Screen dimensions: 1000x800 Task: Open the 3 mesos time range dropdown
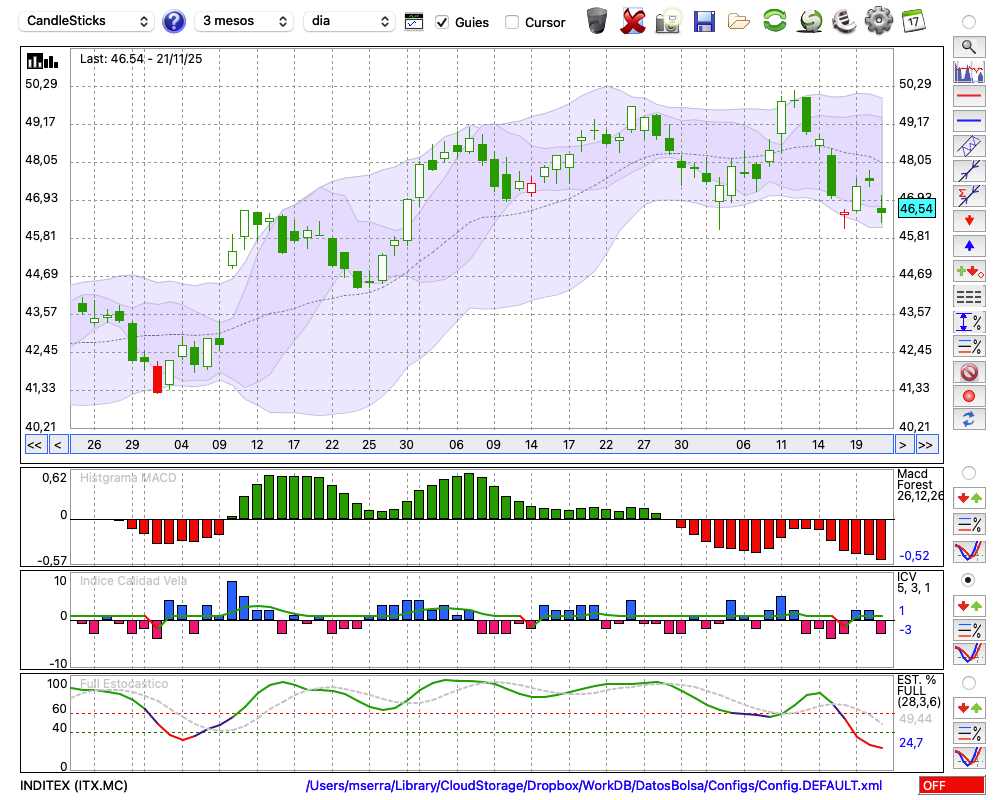click(244, 21)
